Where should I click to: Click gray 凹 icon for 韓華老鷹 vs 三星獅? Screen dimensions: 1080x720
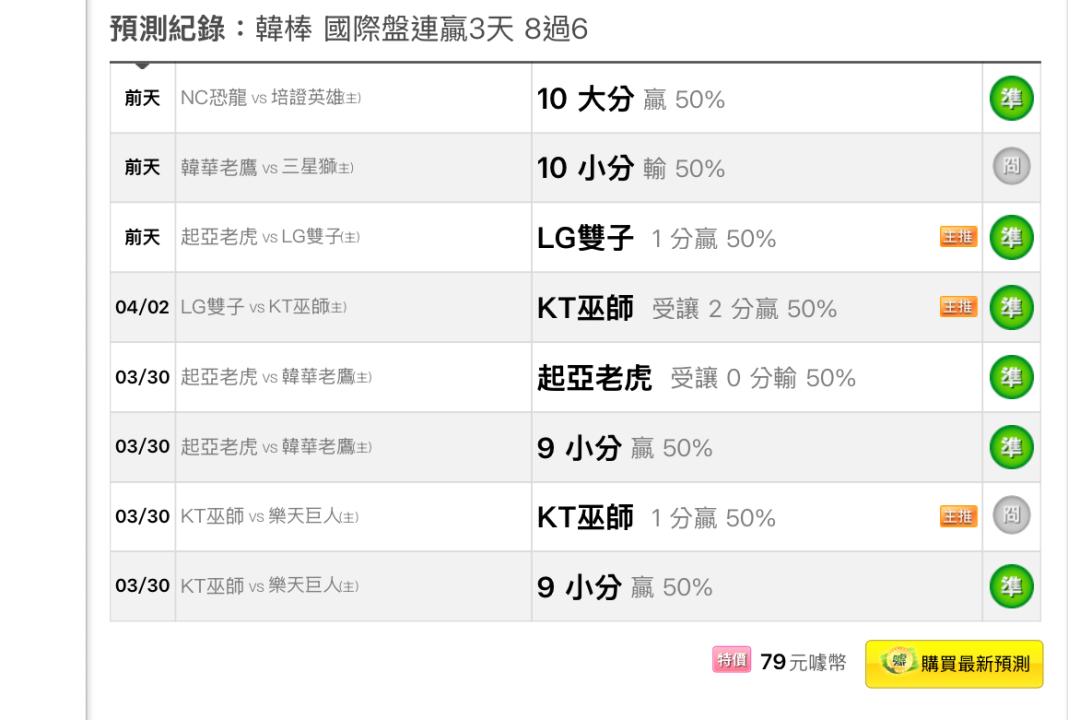point(1011,166)
